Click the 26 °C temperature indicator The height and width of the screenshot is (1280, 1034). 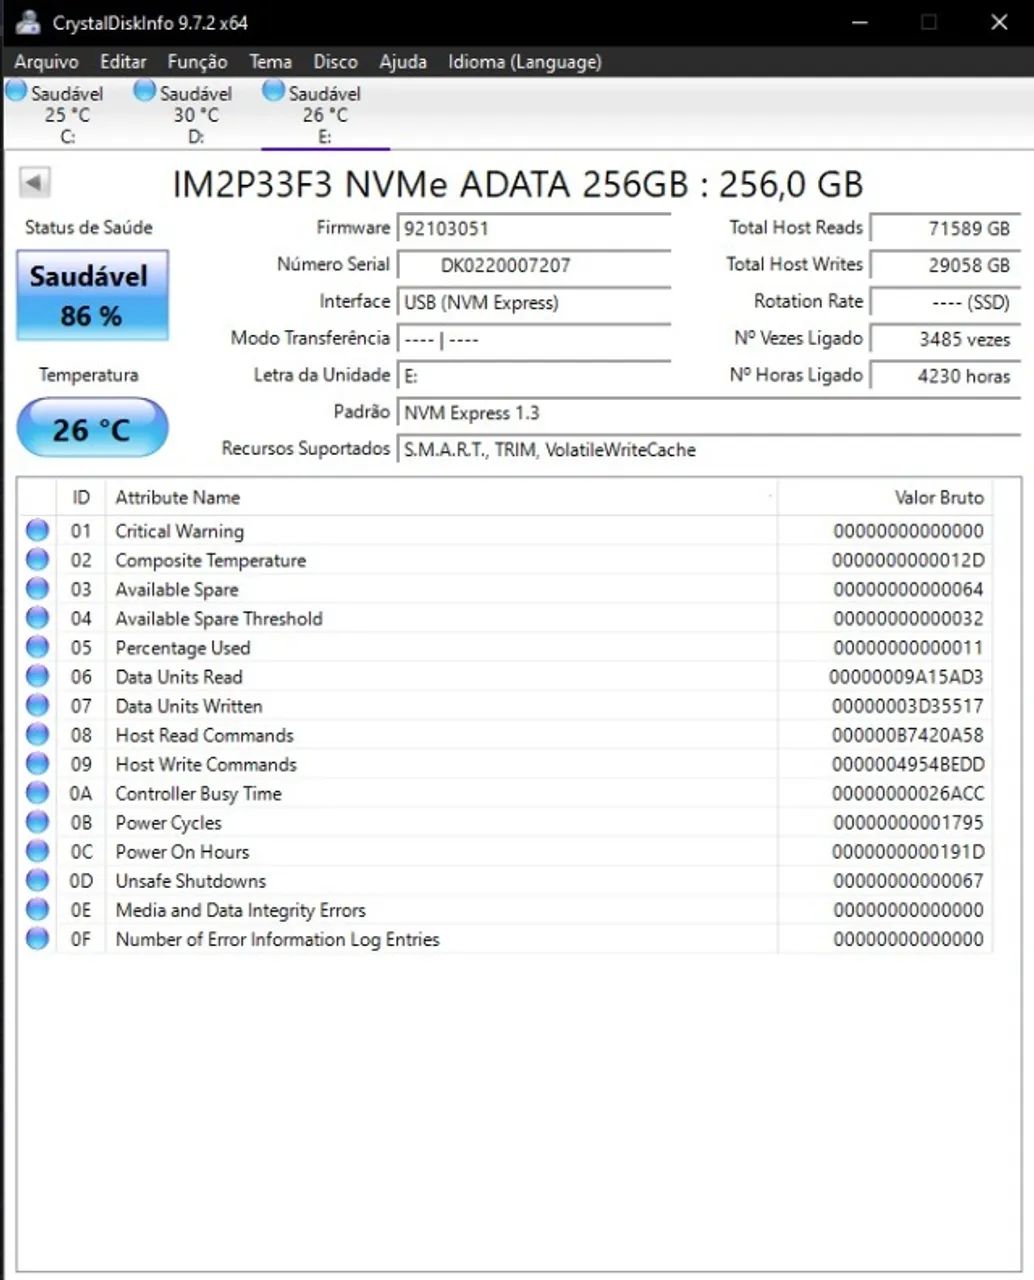[92, 428]
